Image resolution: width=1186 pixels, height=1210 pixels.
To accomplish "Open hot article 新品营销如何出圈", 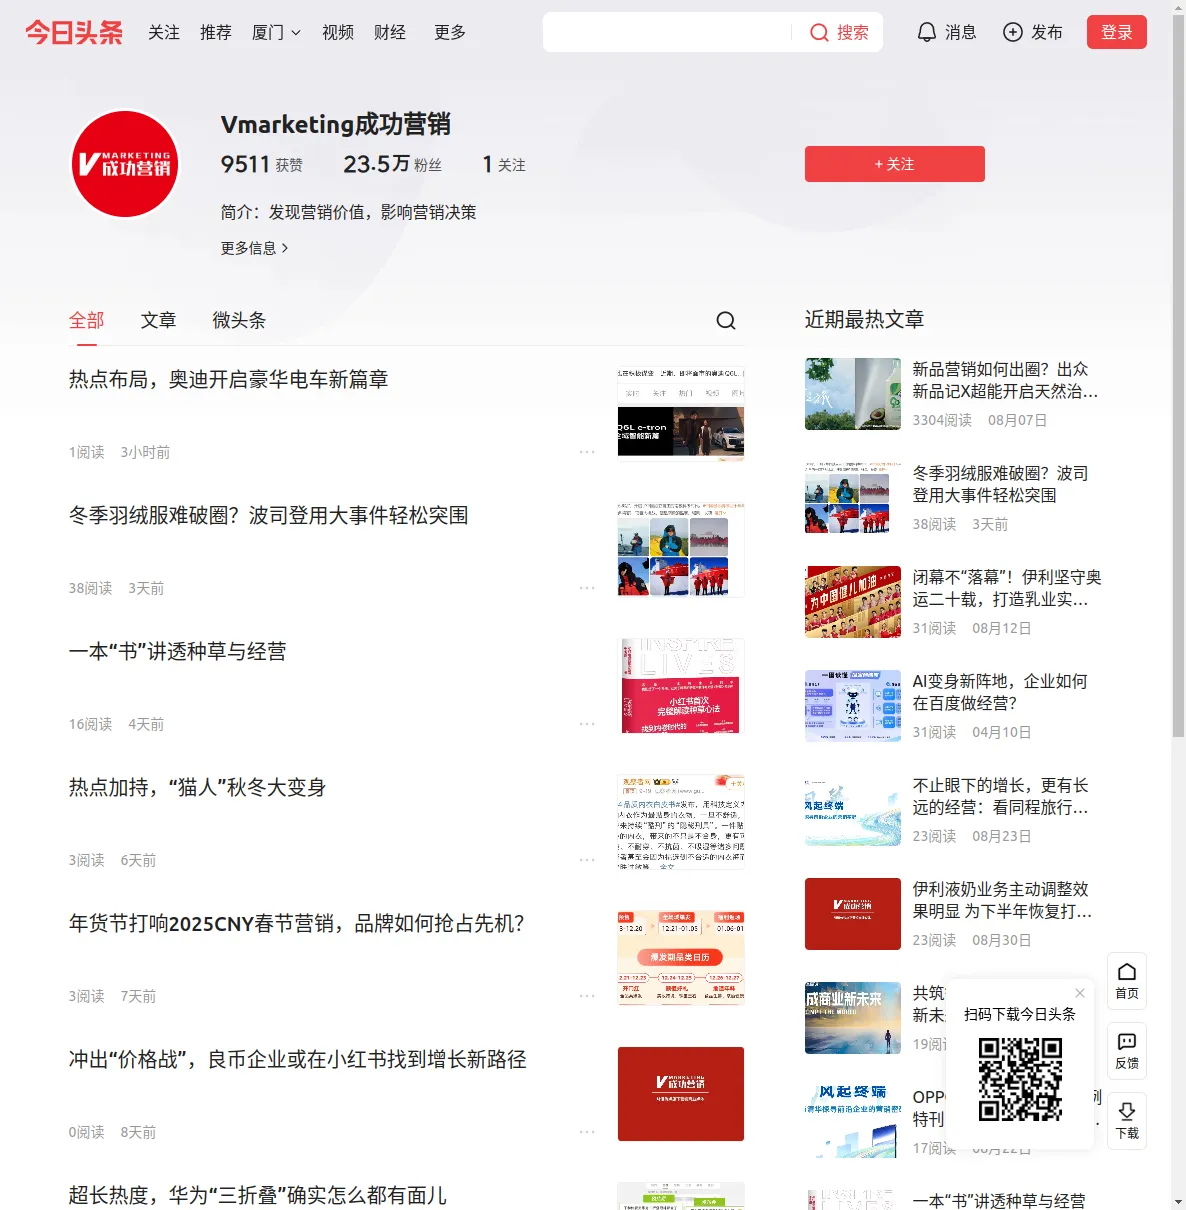I will [x=1005, y=381].
